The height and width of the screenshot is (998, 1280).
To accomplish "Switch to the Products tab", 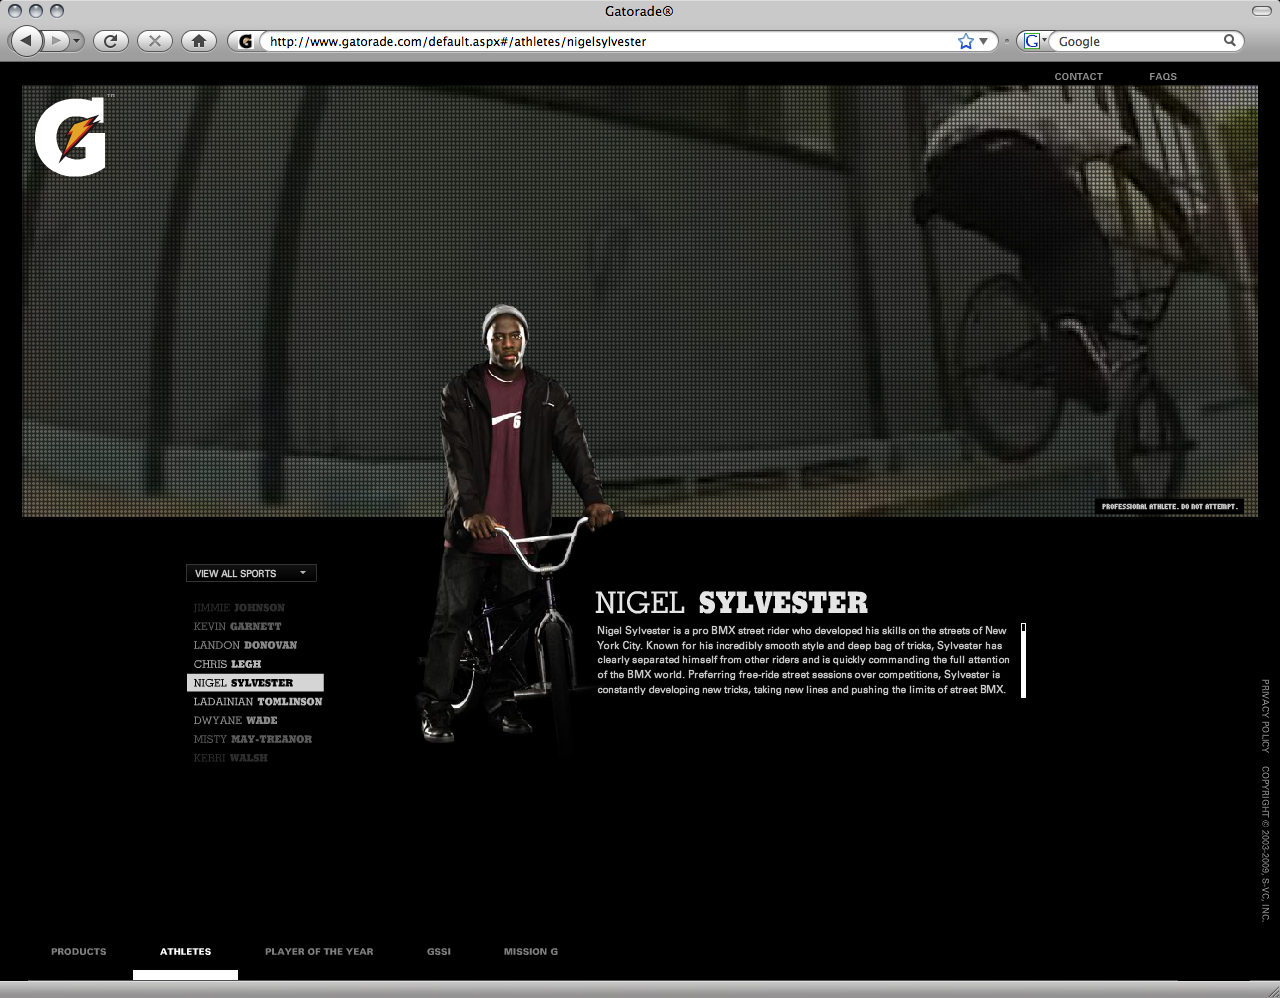I will (79, 952).
